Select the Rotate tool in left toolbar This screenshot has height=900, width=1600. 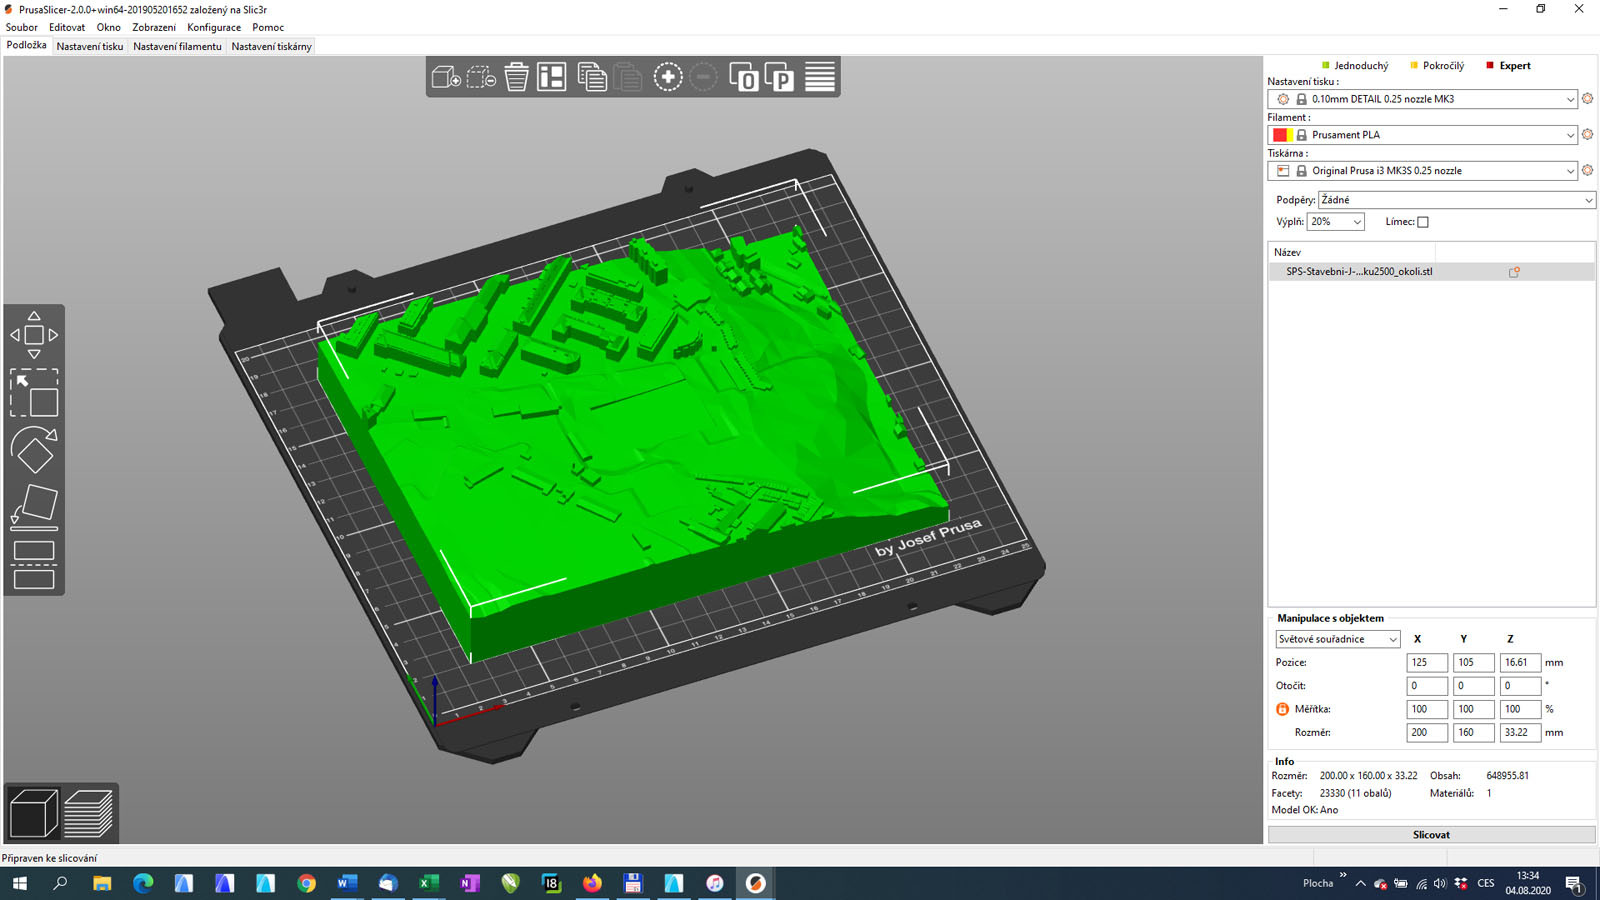click(34, 450)
